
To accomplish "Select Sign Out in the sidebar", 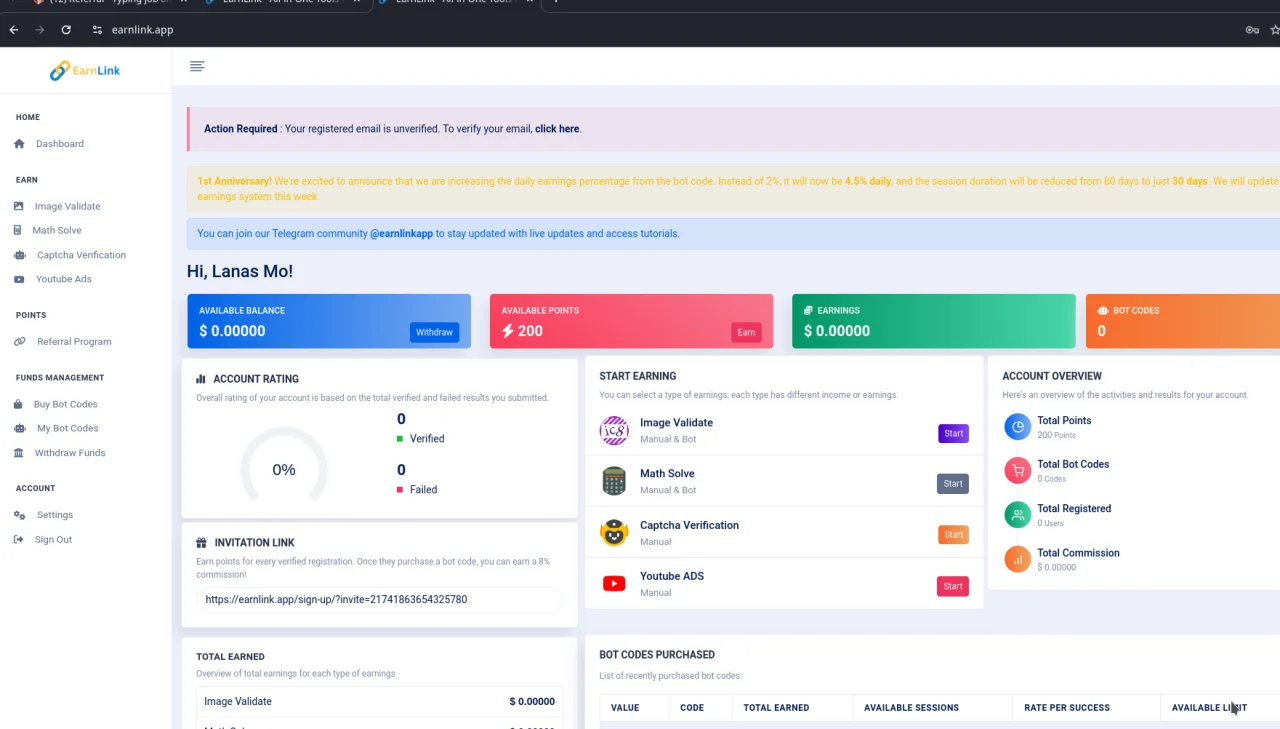I will 53,540.
